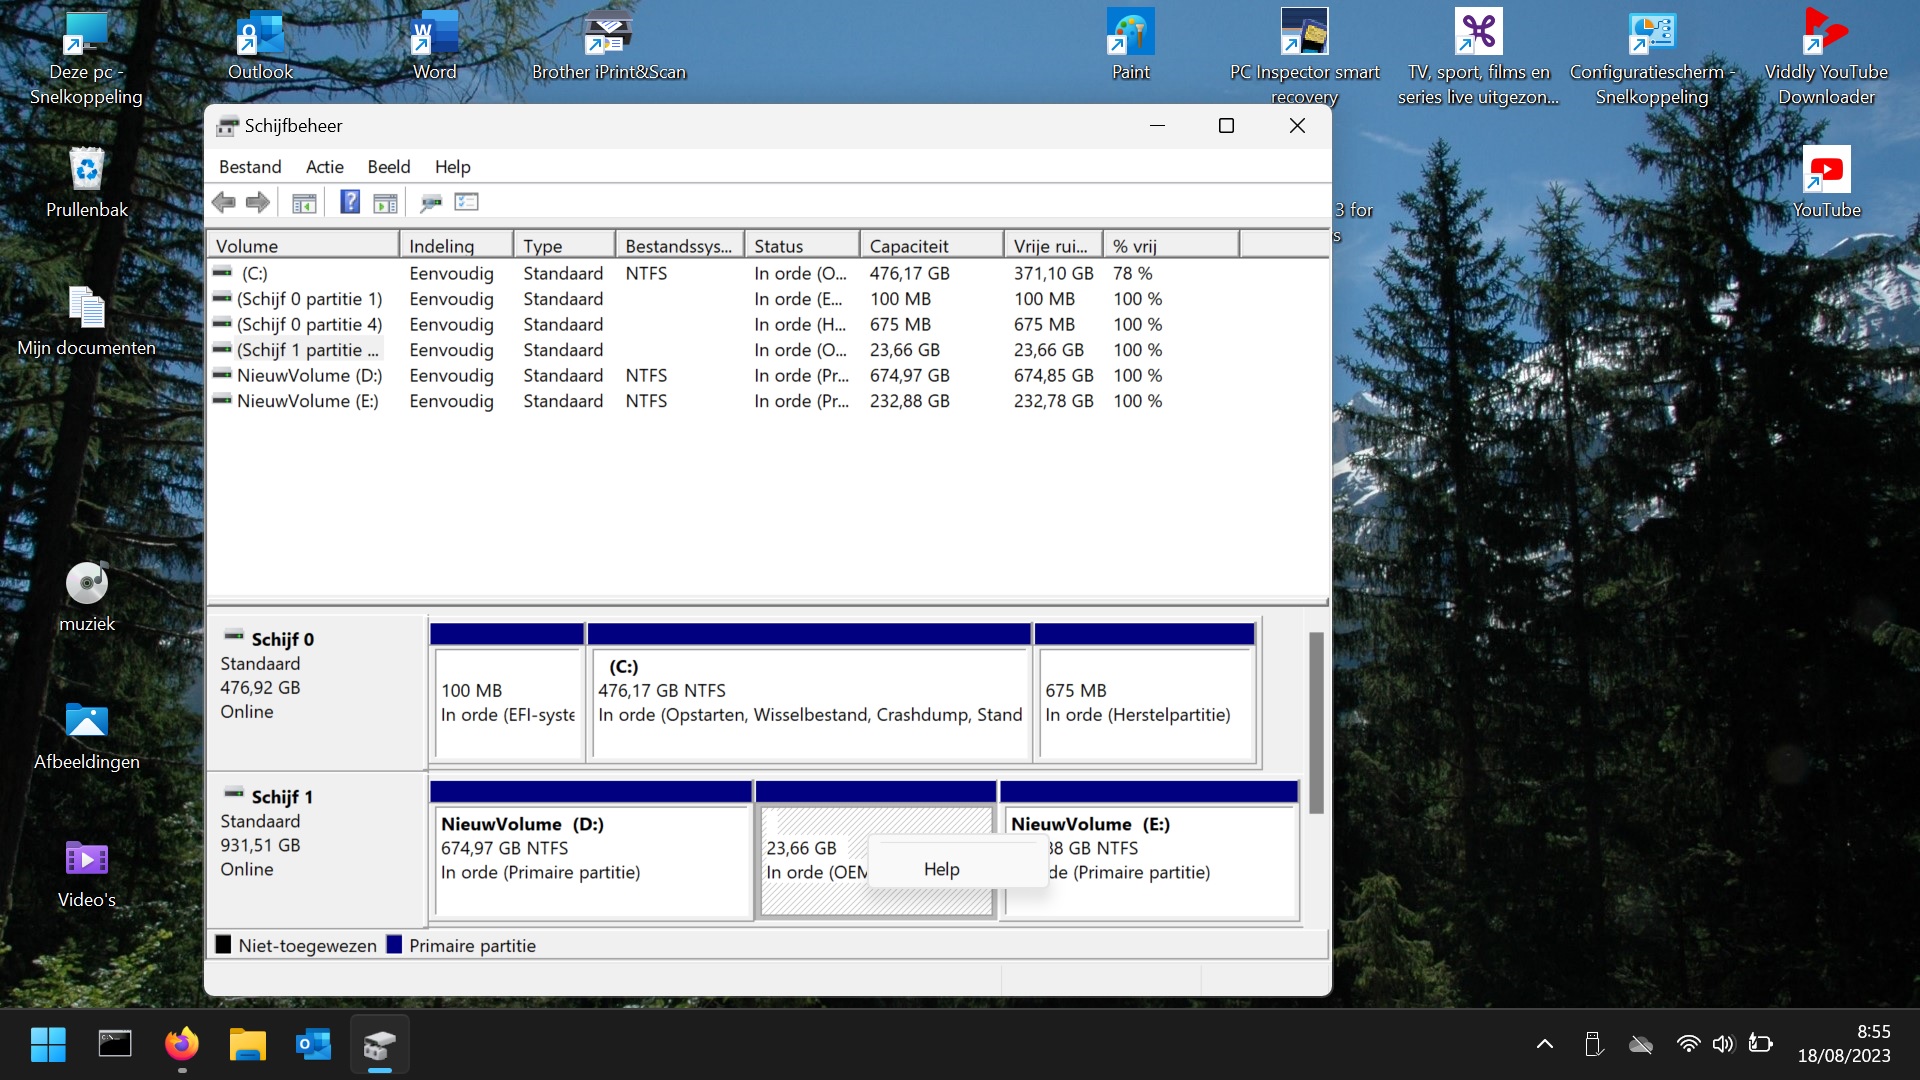The width and height of the screenshot is (1920, 1080).
Task: Open the Bestand menu
Action: [x=250, y=167]
